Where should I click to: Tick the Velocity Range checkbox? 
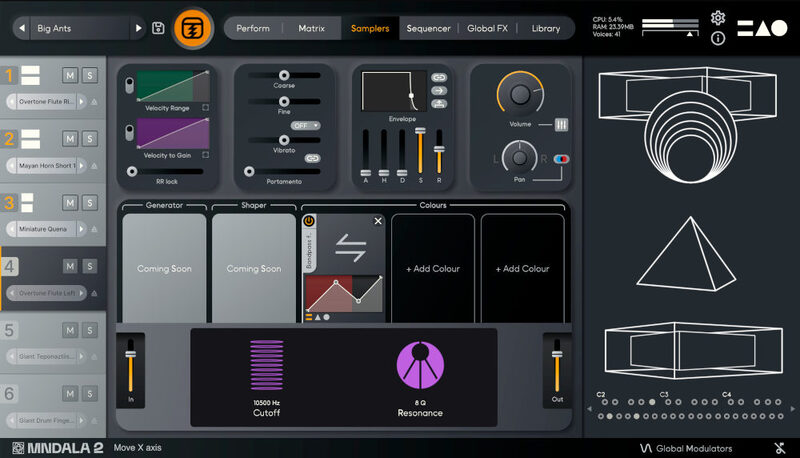(205, 108)
